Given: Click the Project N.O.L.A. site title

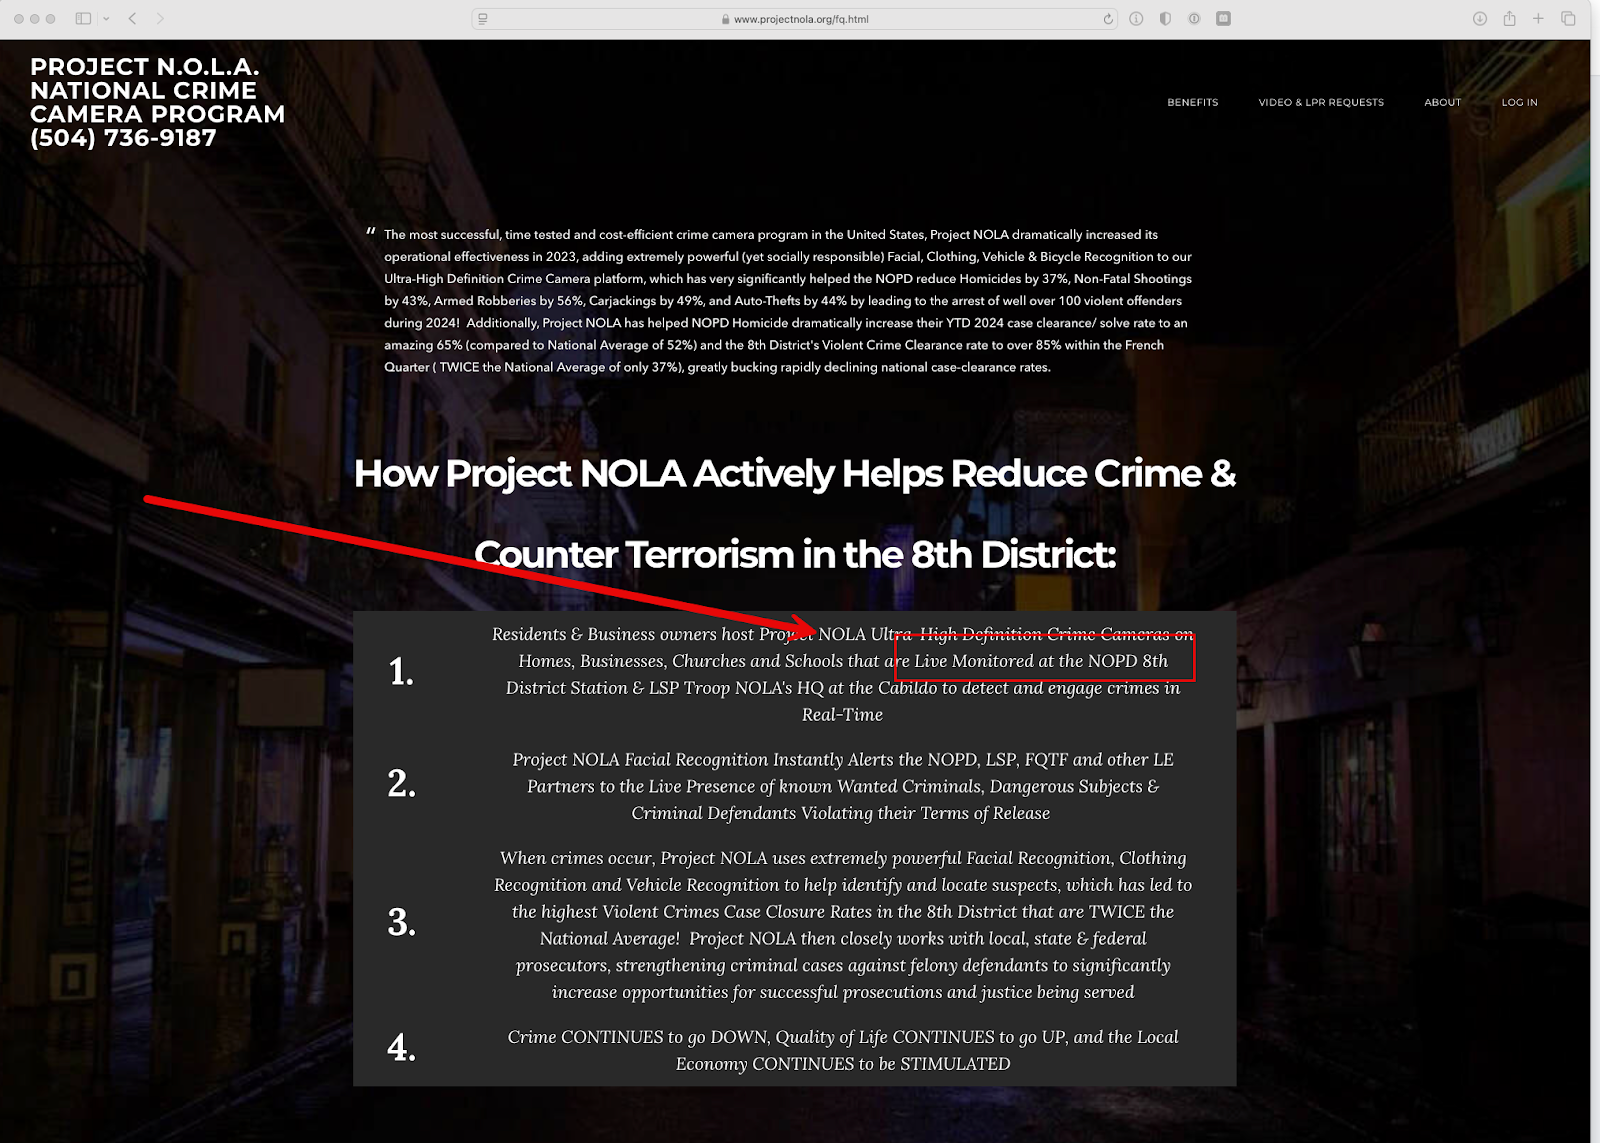Looking at the screenshot, I should coord(157,102).
